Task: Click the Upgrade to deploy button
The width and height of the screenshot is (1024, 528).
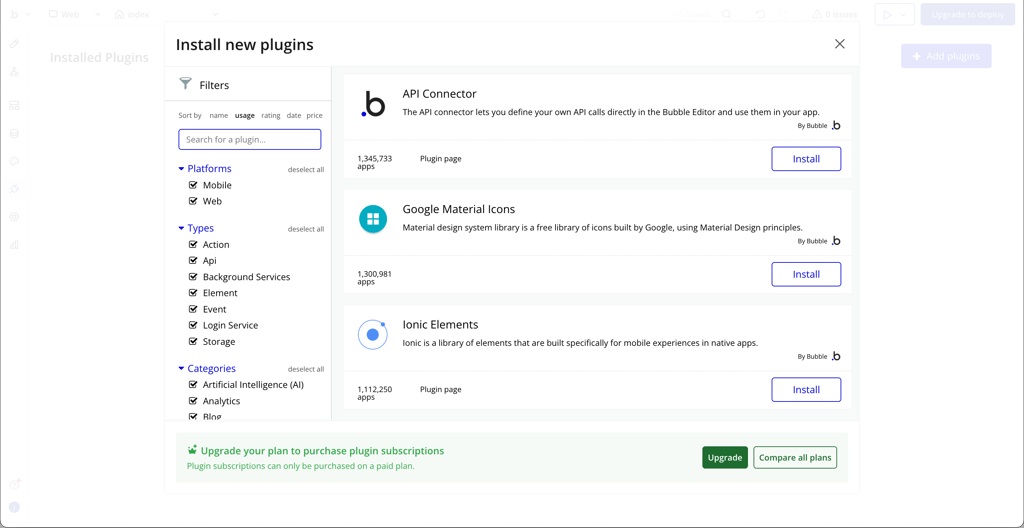Action: click(968, 14)
